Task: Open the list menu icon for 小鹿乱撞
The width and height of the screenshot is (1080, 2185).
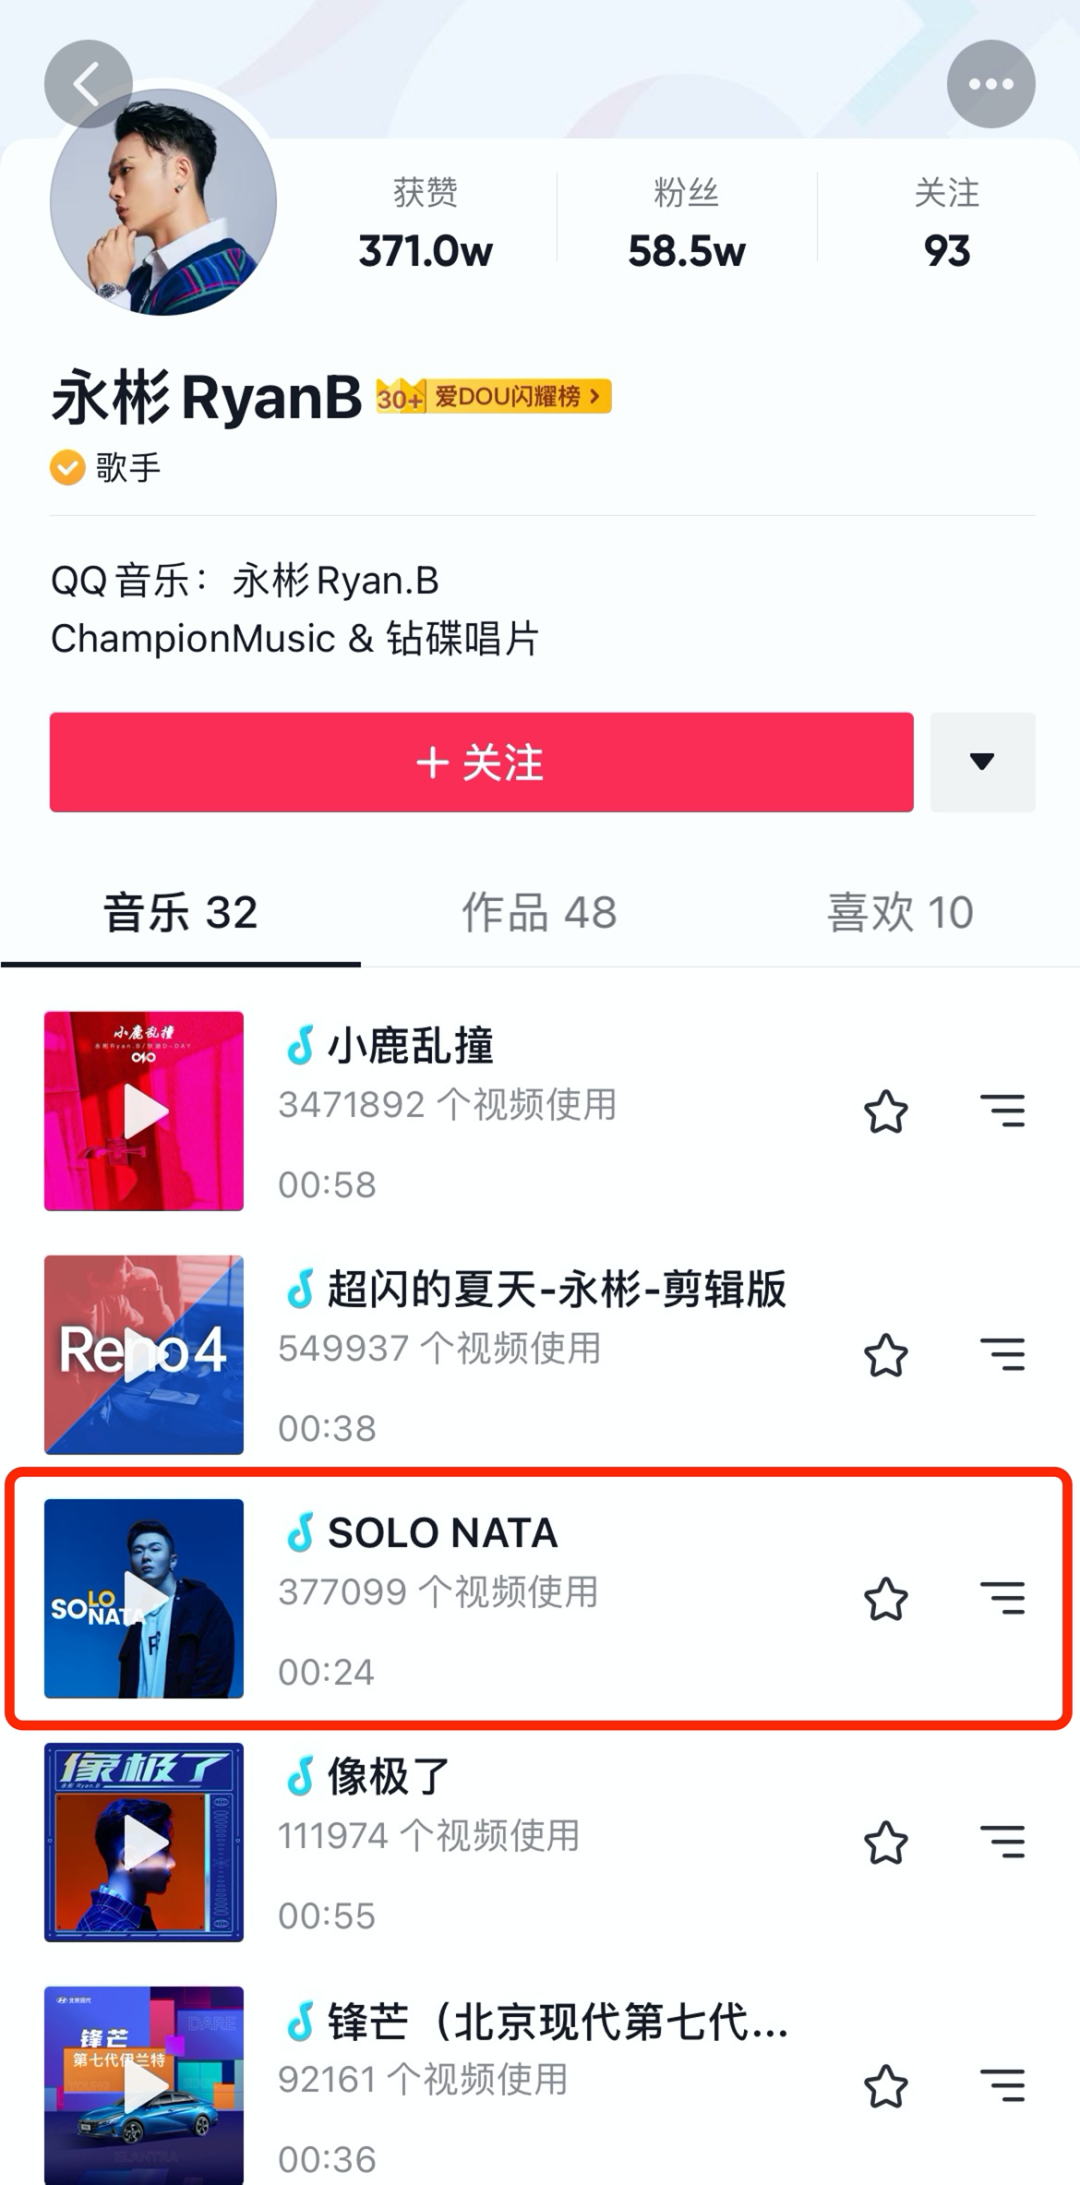Action: click(1002, 1111)
